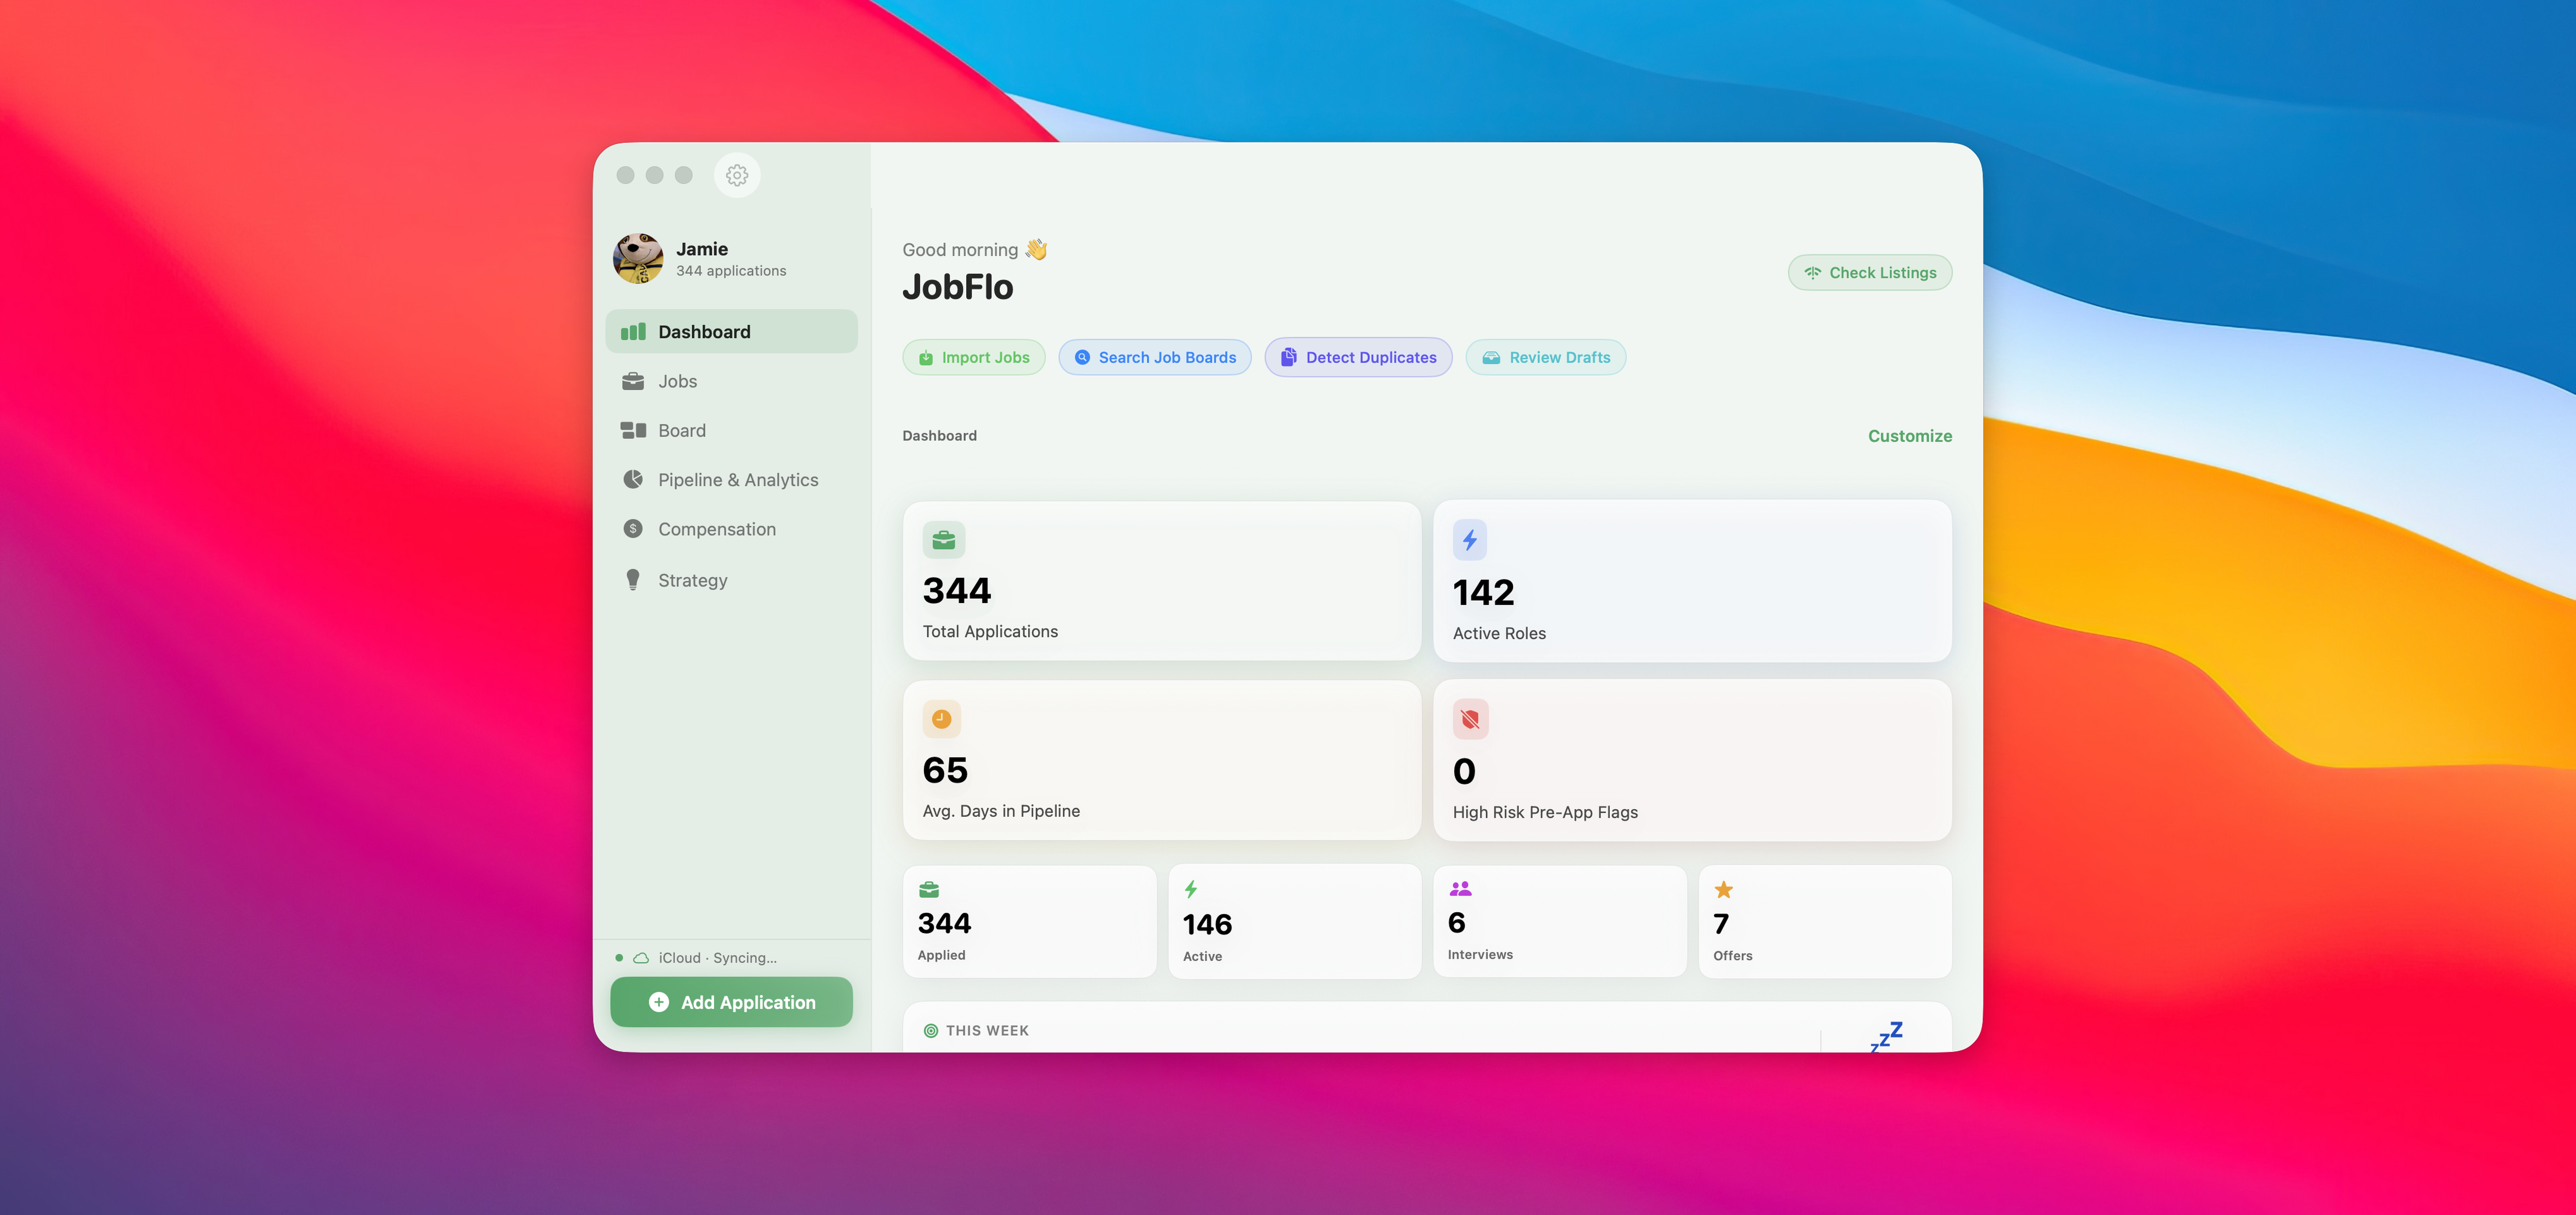2576x1215 pixels.
Task: Open the Total Applications card
Action: click(x=1162, y=581)
